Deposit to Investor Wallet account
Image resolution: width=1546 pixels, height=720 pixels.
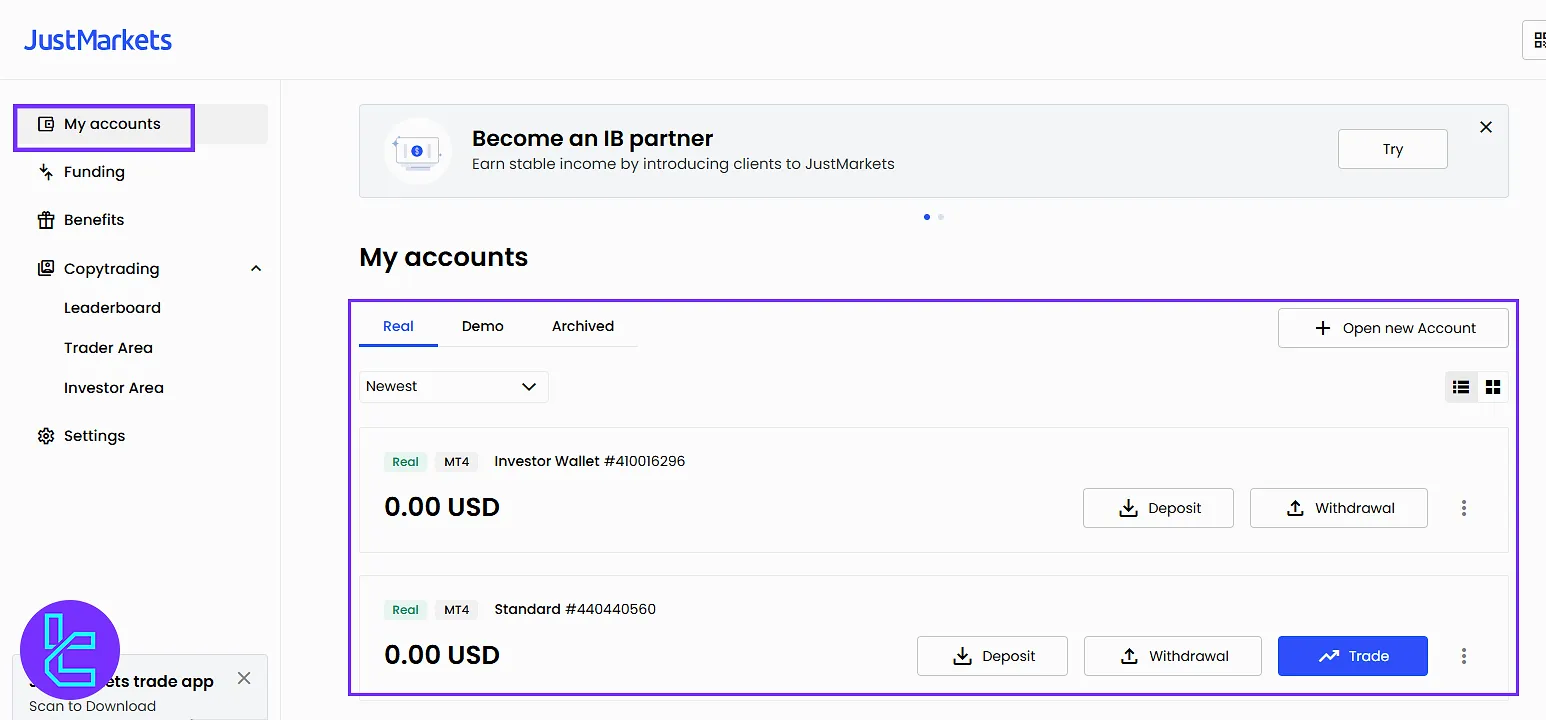[1158, 508]
